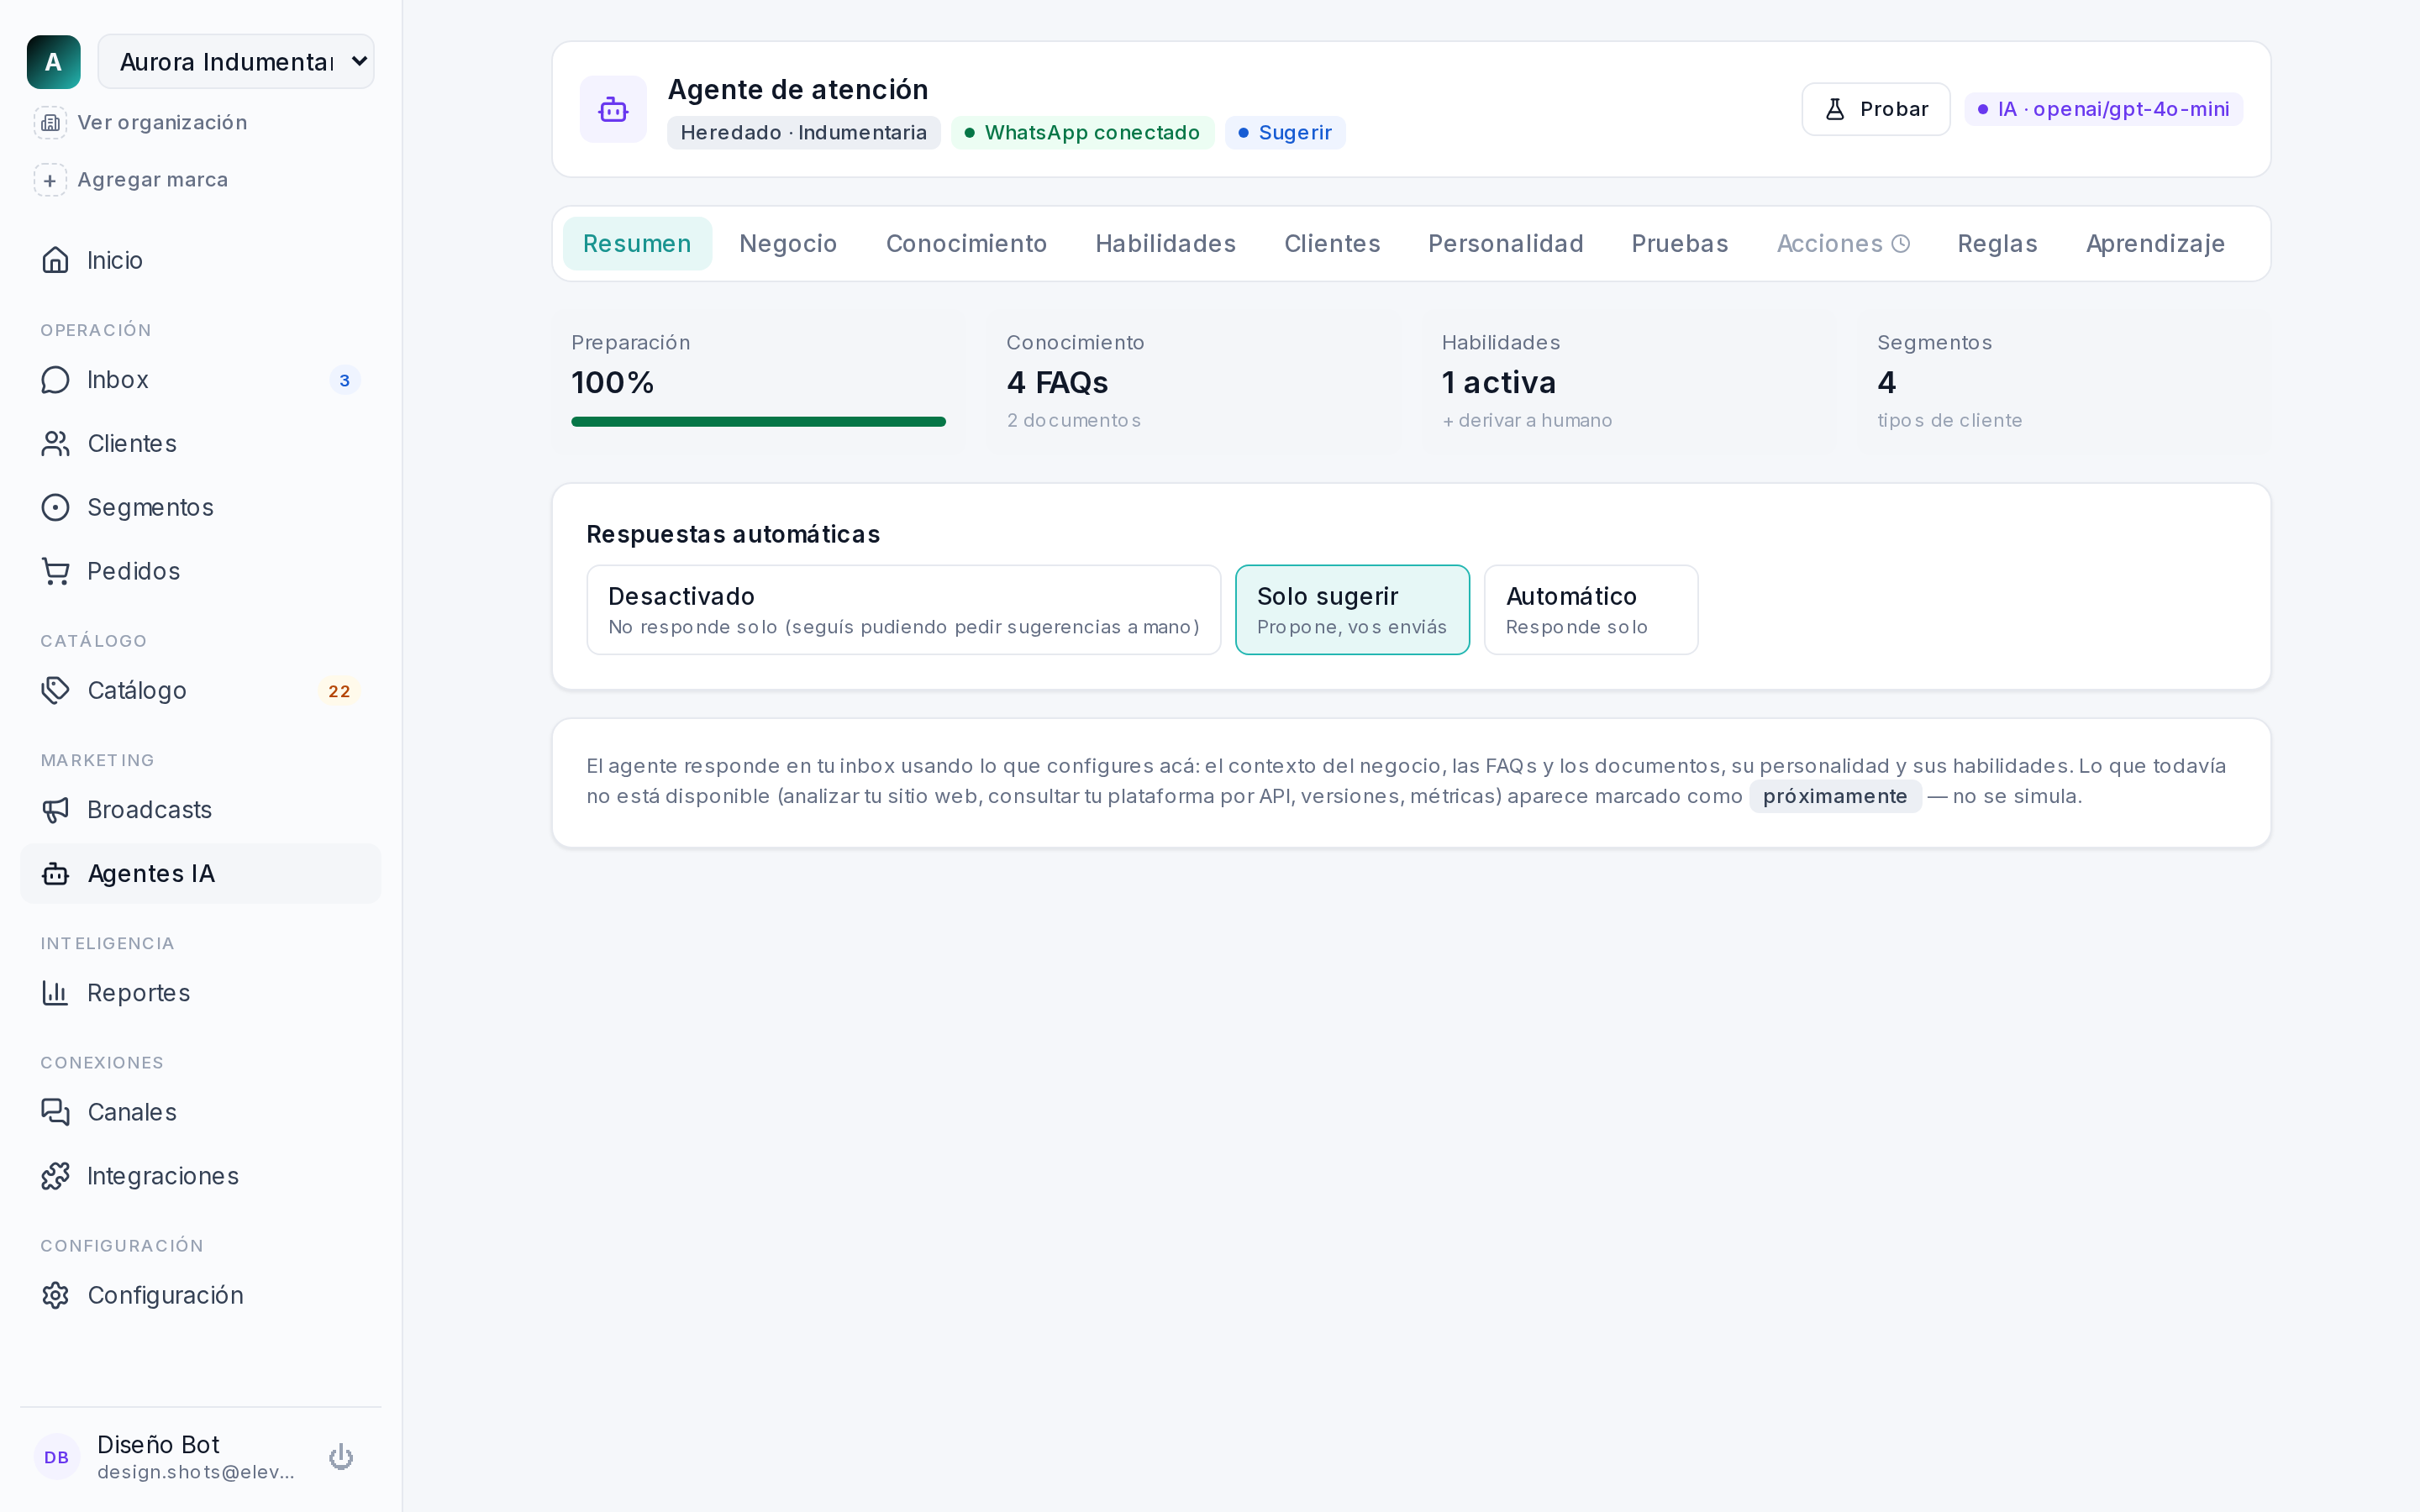The image size is (2420, 1512).
Task: Click the Preparación 100% progress bar
Action: click(758, 422)
